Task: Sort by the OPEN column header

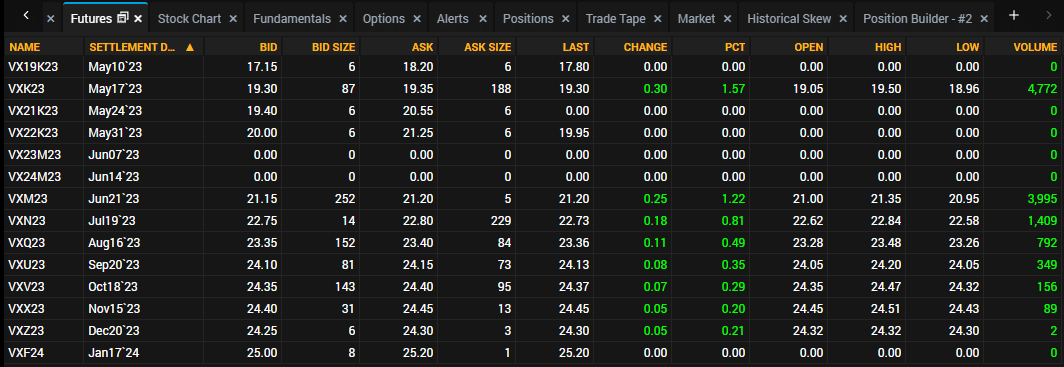Action: point(809,47)
